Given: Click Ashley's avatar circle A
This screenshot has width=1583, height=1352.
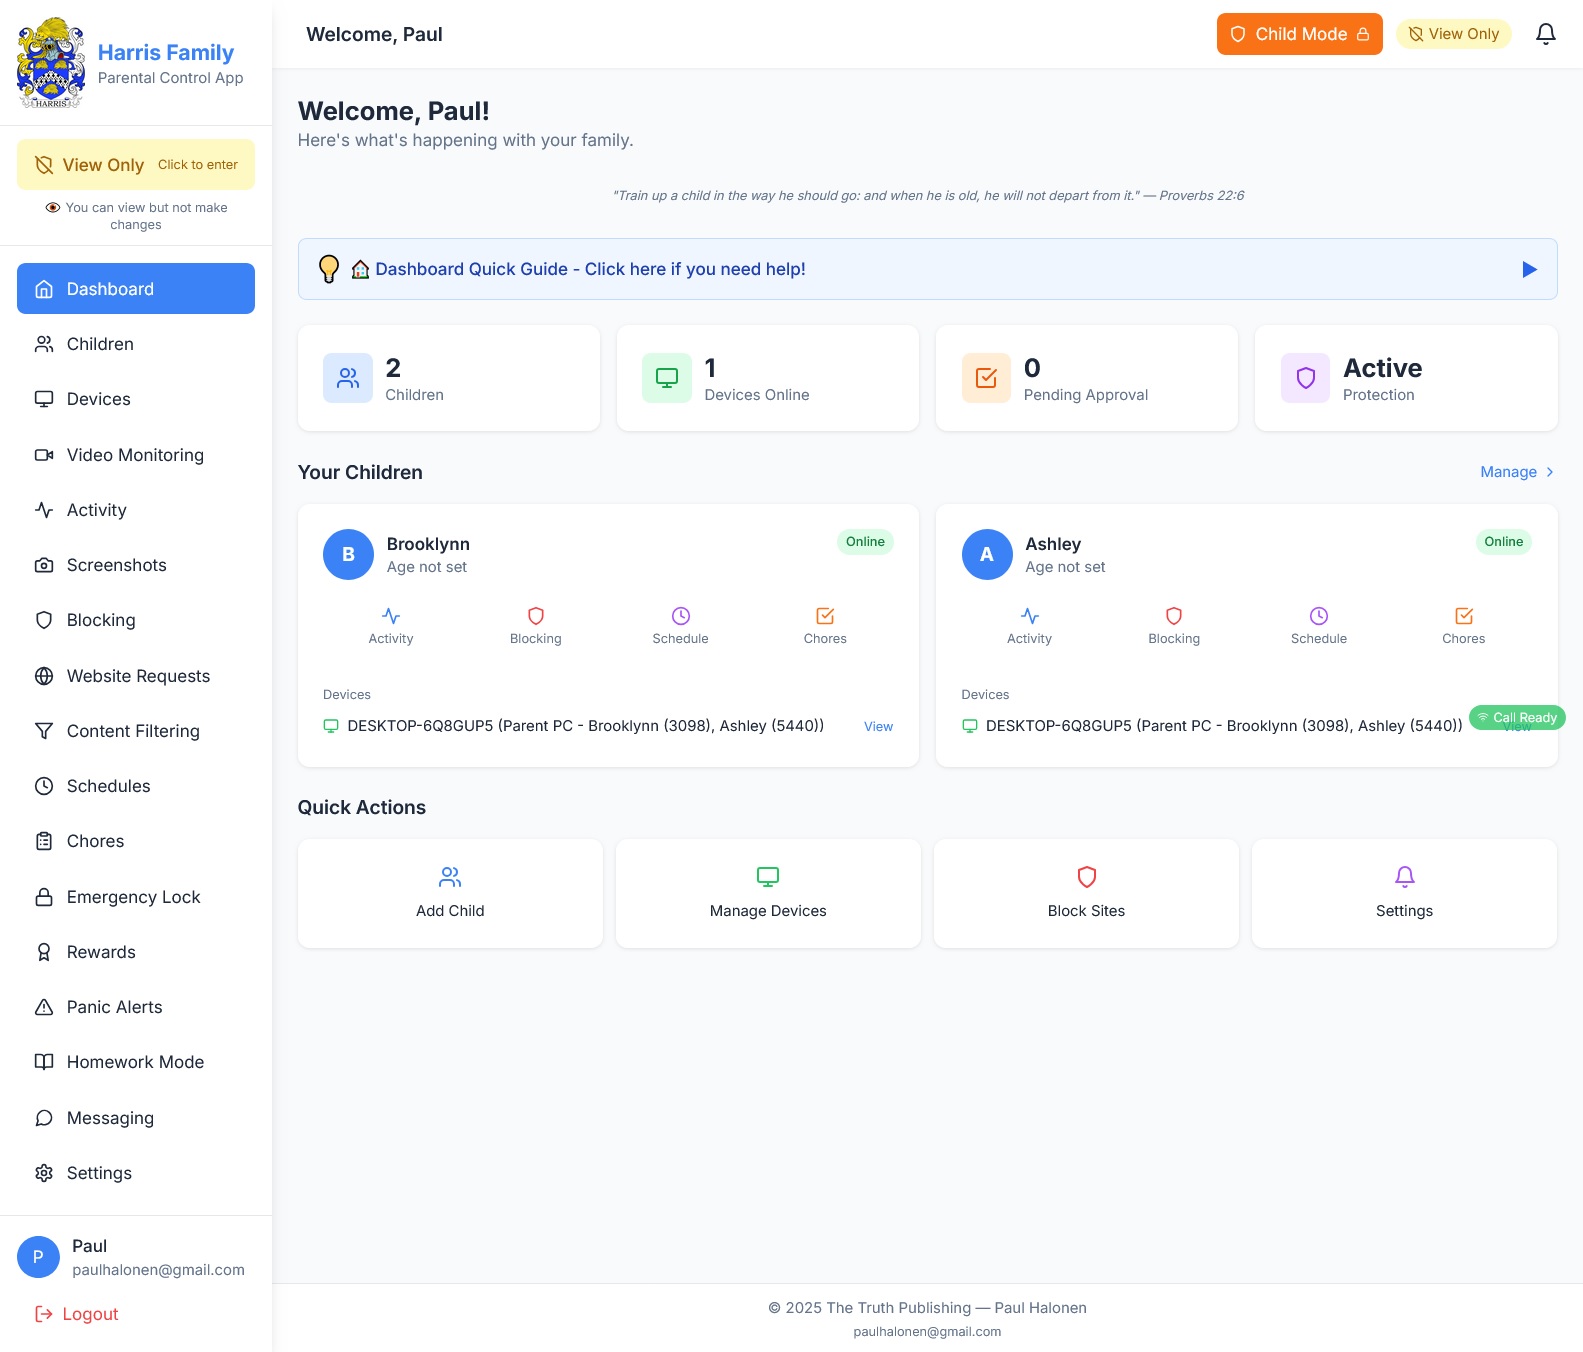Looking at the screenshot, I should [x=987, y=554].
